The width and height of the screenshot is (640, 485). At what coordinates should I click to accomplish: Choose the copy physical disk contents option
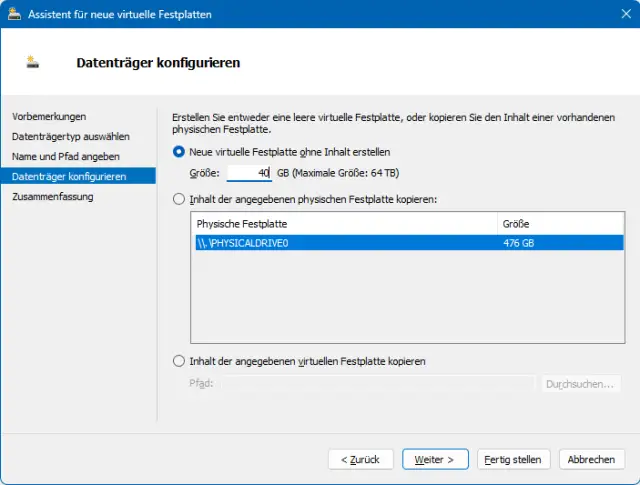(x=180, y=200)
